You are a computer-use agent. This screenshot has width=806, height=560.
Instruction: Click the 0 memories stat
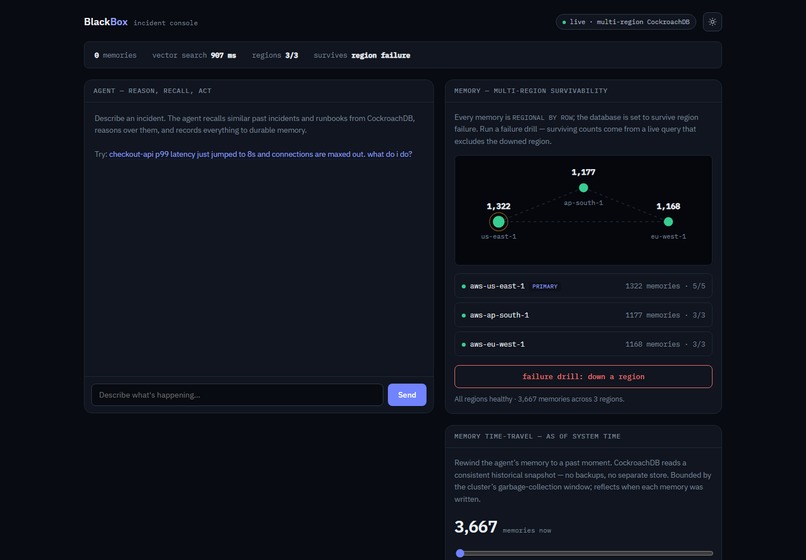point(115,55)
